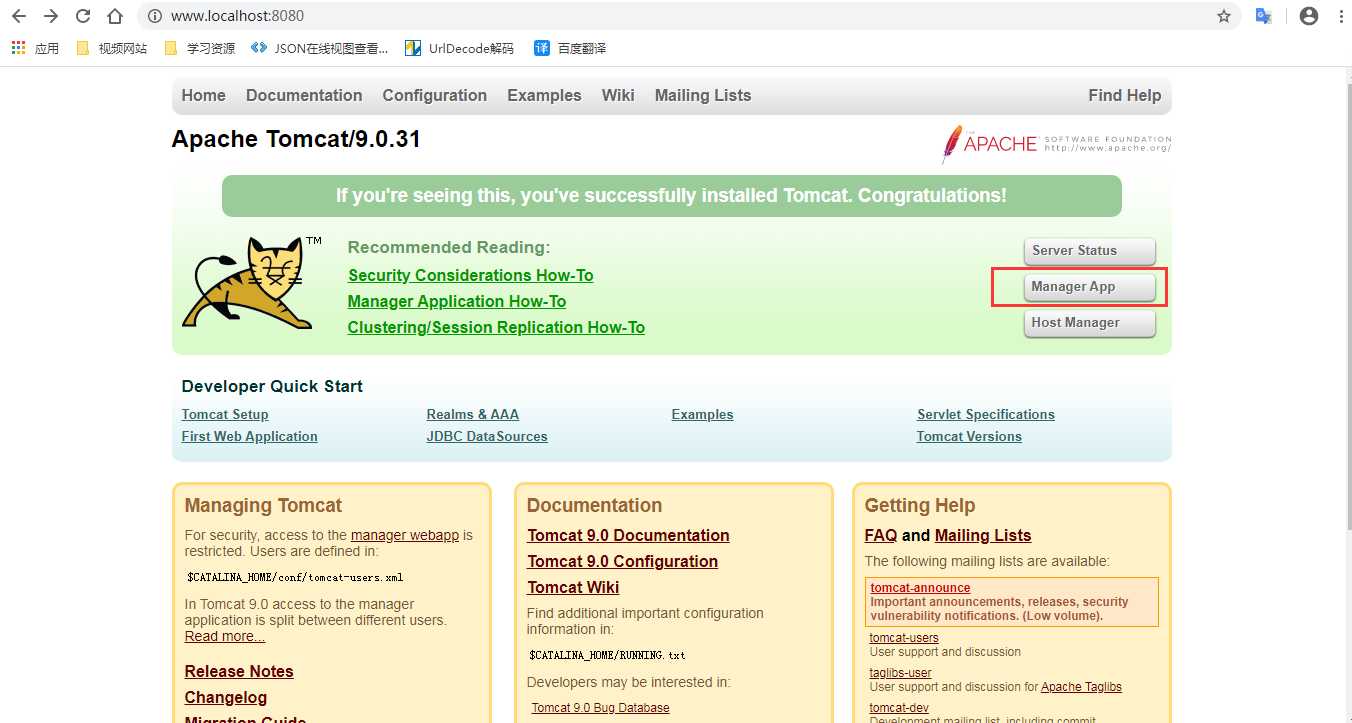Select the $CATALINA_HOME/RUNNING.txt path text

608,656
